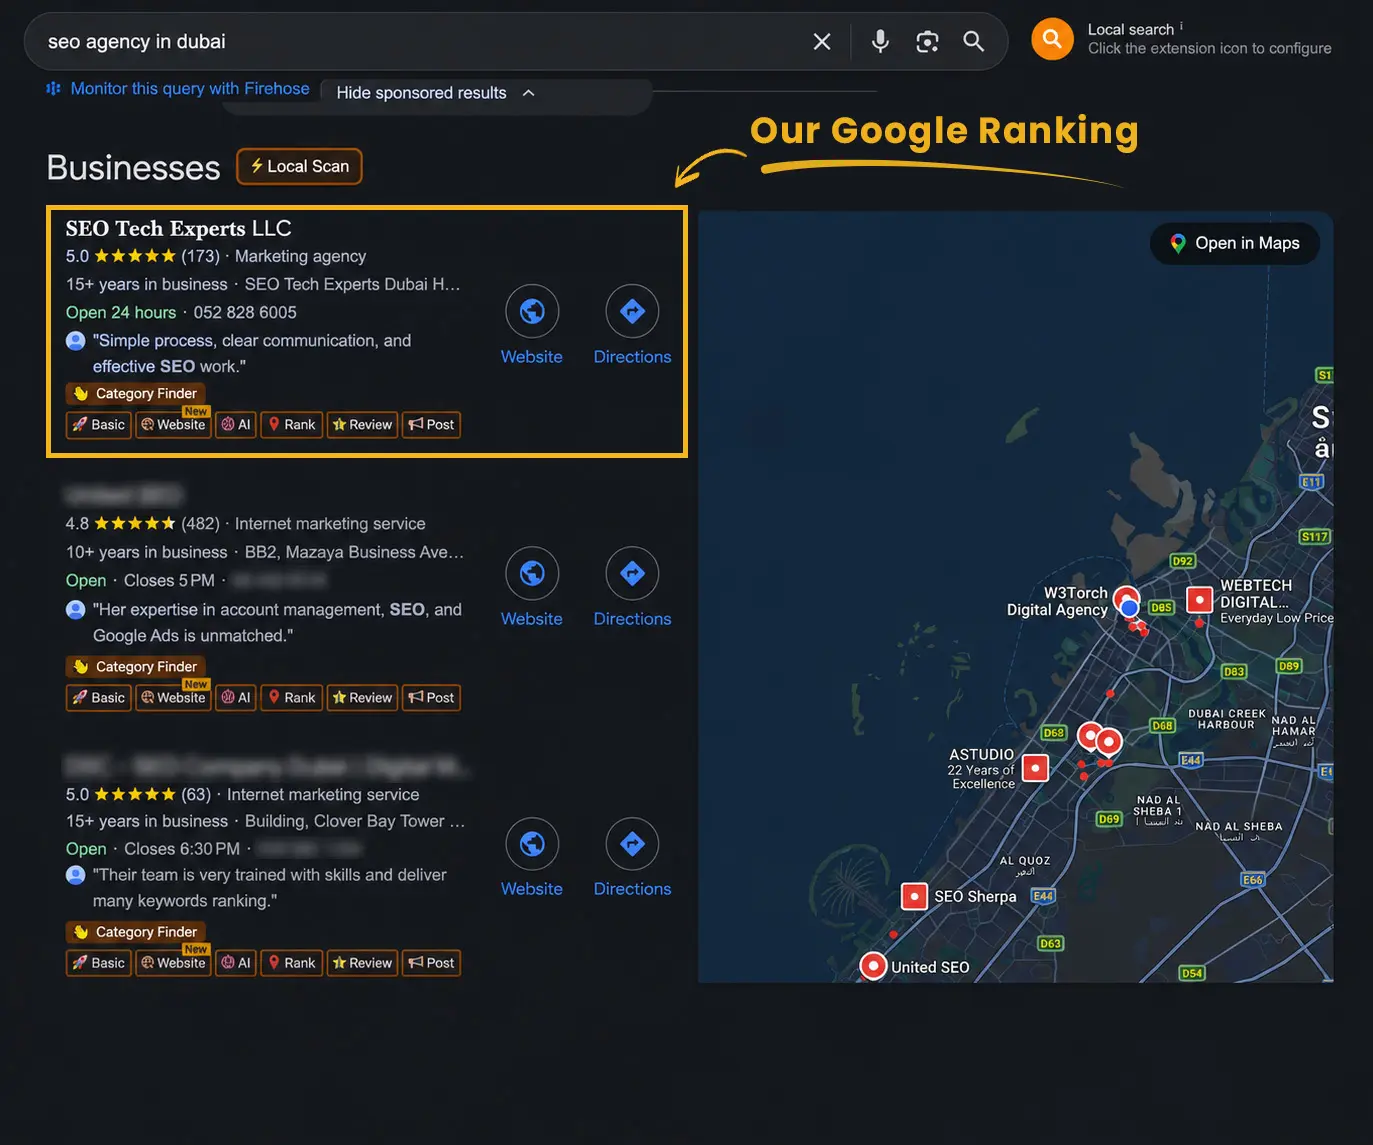
Task: Read review 'Their team is very trained'
Action: click(x=270, y=887)
